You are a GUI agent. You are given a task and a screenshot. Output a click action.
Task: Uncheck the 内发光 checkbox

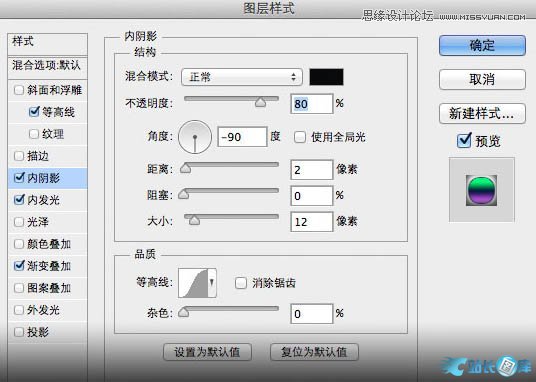(x=19, y=199)
